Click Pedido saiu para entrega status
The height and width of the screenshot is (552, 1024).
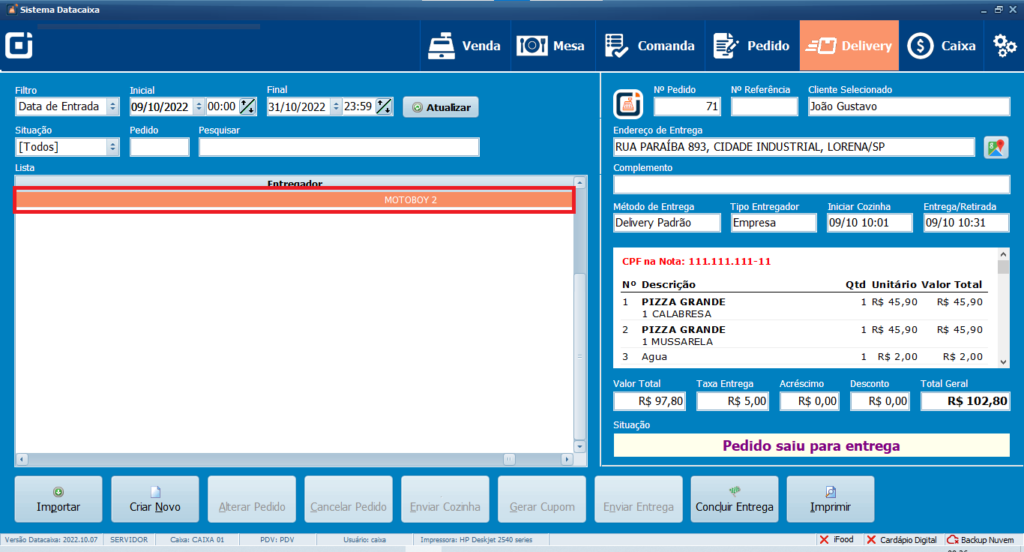click(811, 446)
